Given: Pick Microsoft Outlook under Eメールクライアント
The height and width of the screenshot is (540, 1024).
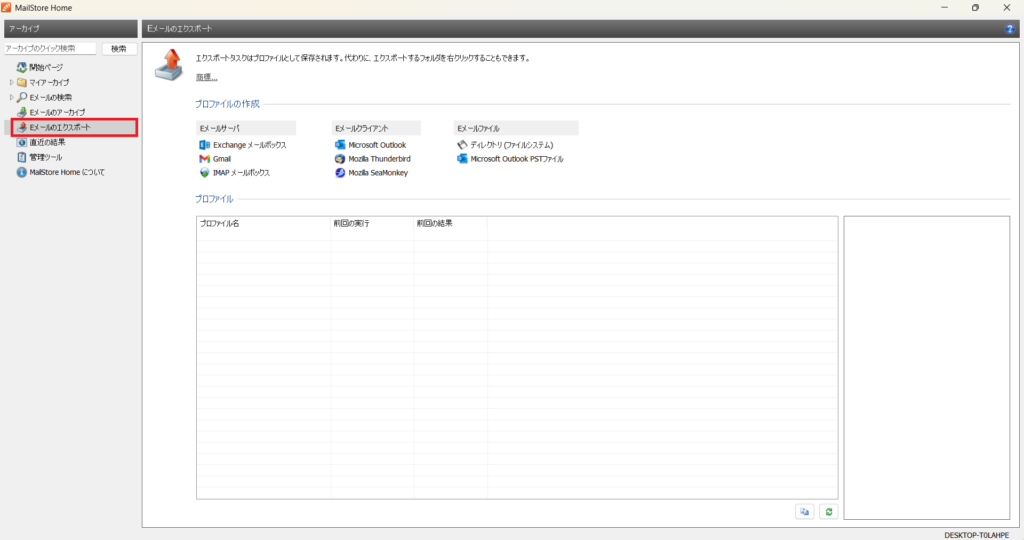Looking at the screenshot, I should [370, 145].
